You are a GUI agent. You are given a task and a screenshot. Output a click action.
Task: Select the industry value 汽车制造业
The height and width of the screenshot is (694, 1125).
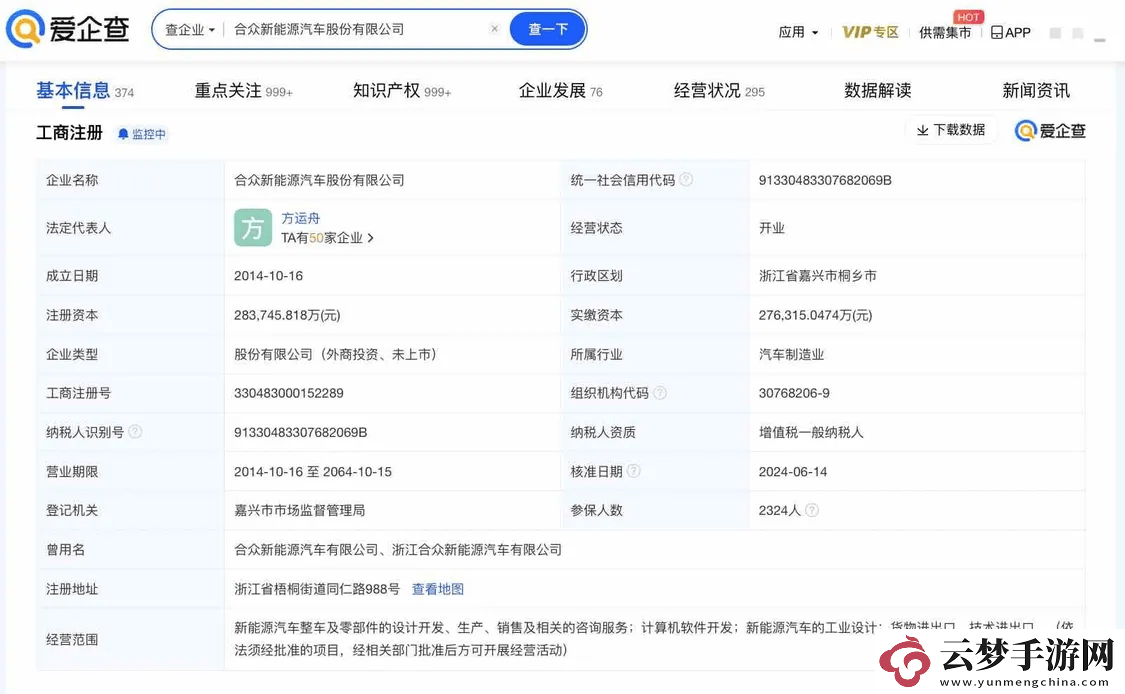791,355
